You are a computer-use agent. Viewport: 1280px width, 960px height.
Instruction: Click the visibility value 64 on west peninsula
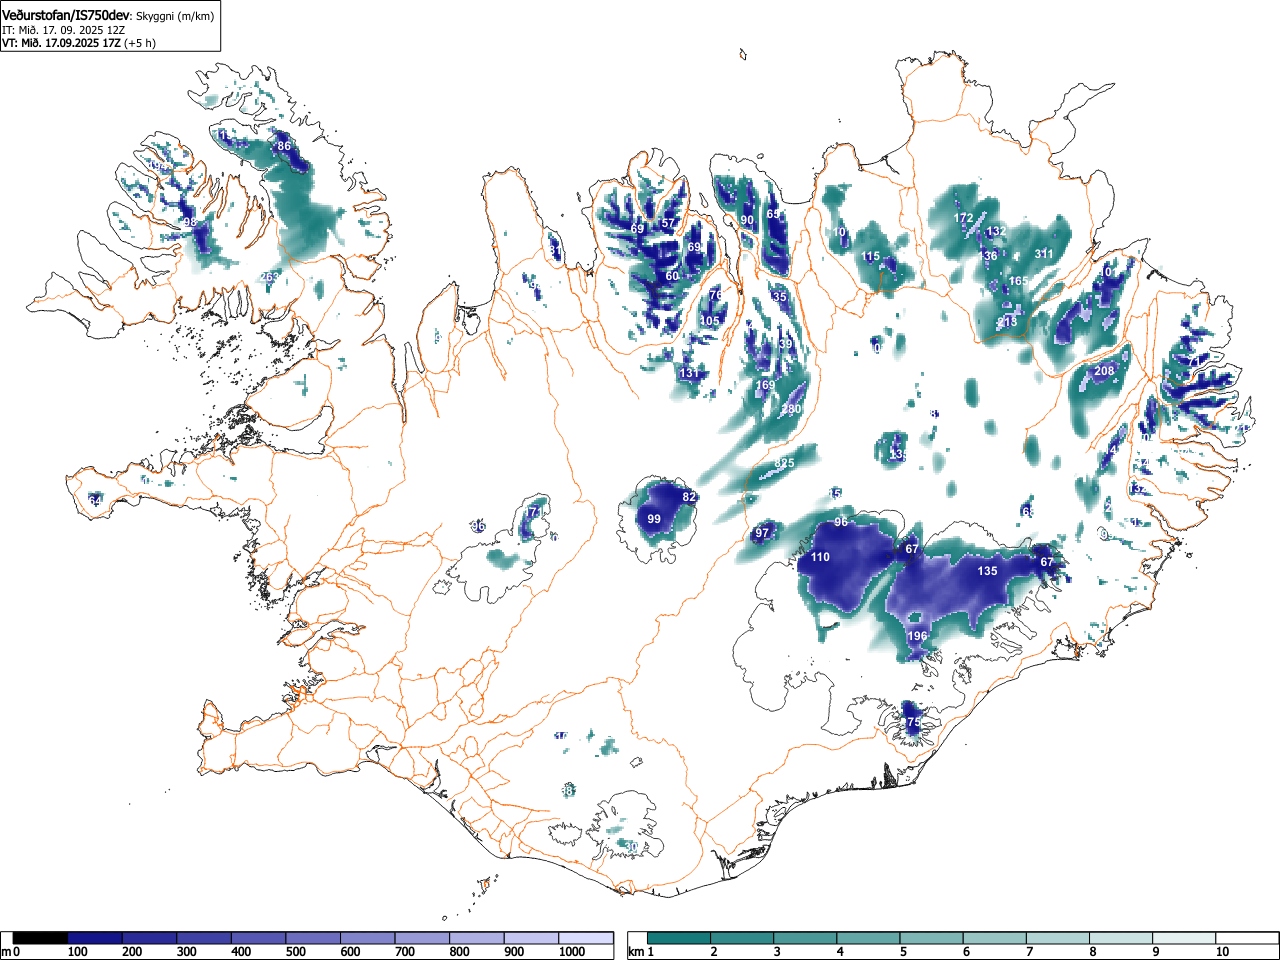(x=95, y=500)
